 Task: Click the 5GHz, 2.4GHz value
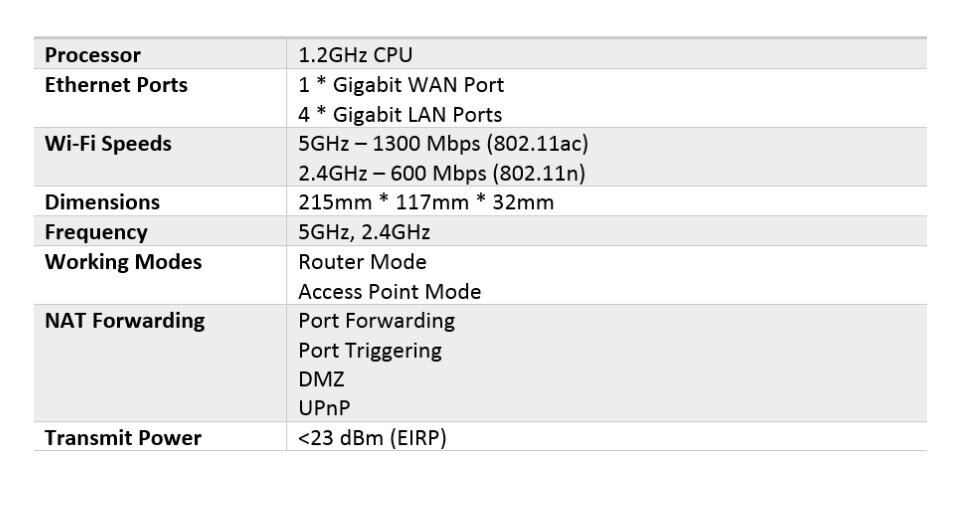point(364,232)
